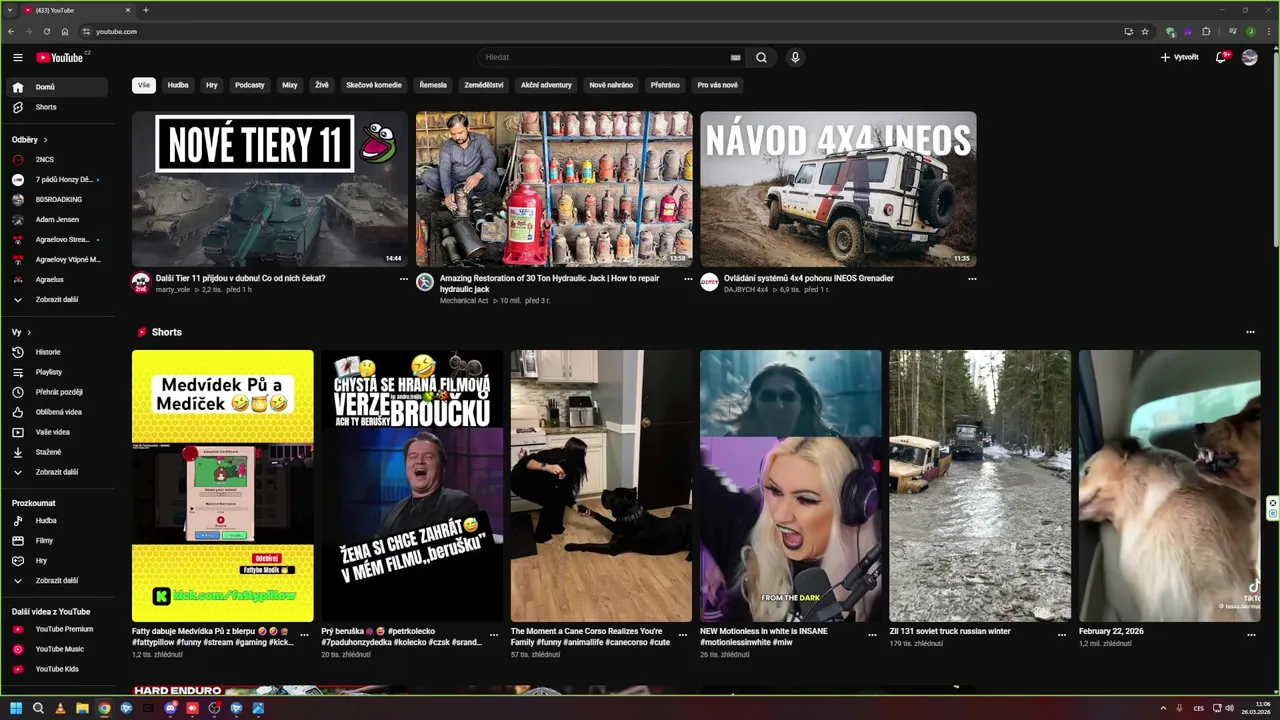The image size is (1280, 720).
Task: Click the Mechanical Act channel name
Action: point(464,301)
